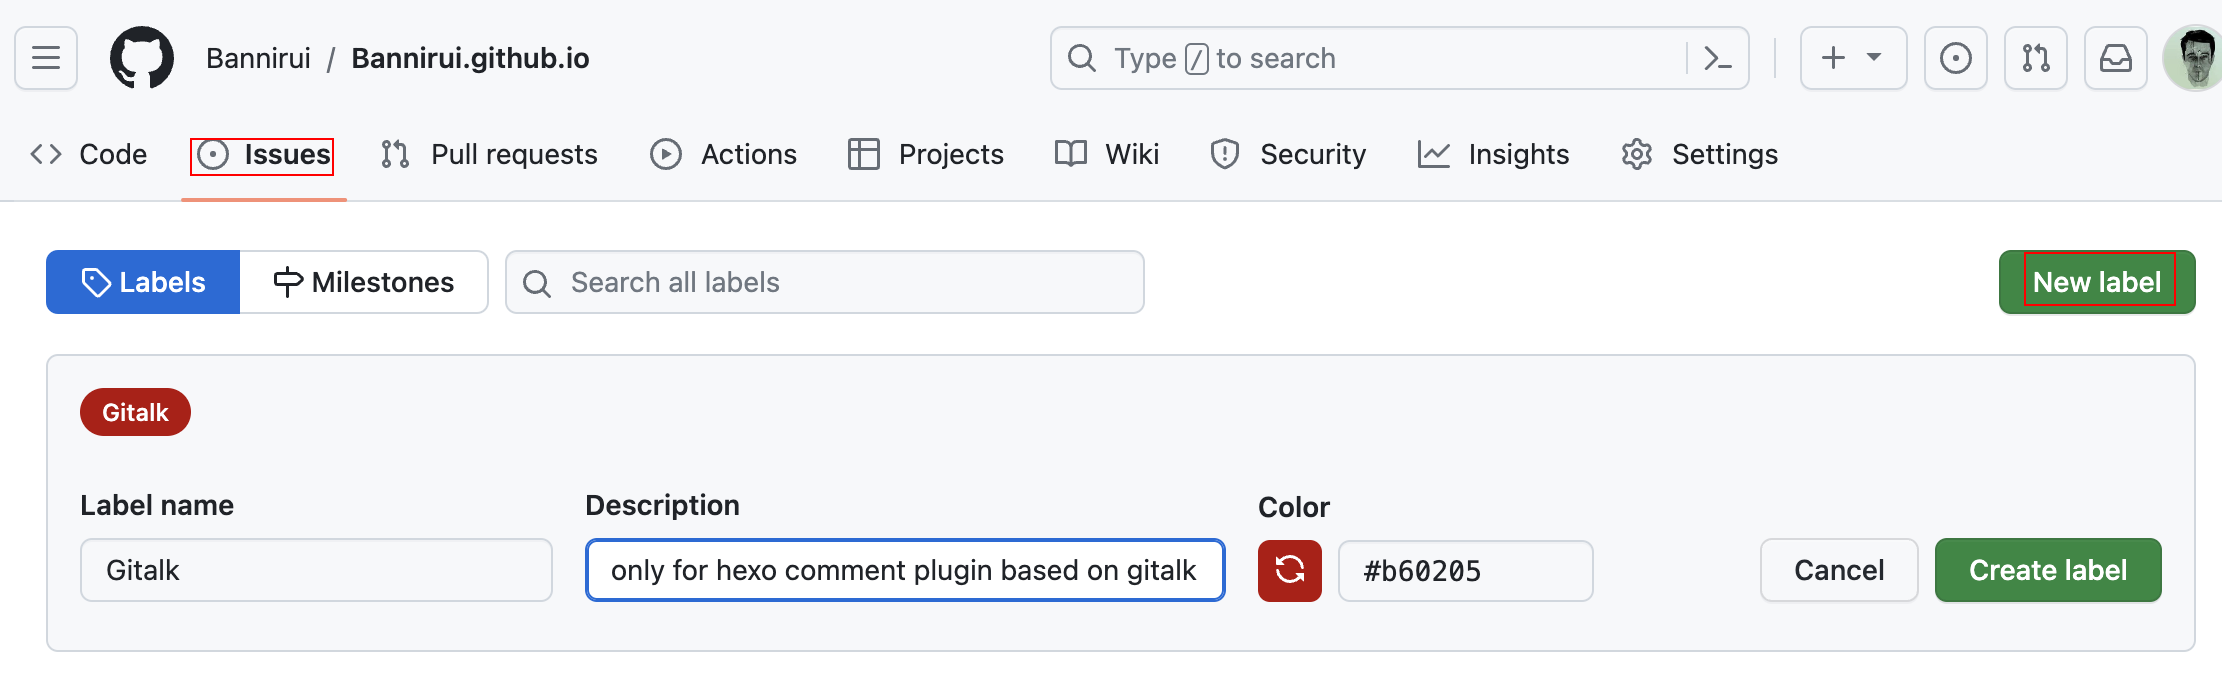Screen dimensions: 2222x682
Task: Expand the create new plus dropdown
Action: click(x=1853, y=58)
